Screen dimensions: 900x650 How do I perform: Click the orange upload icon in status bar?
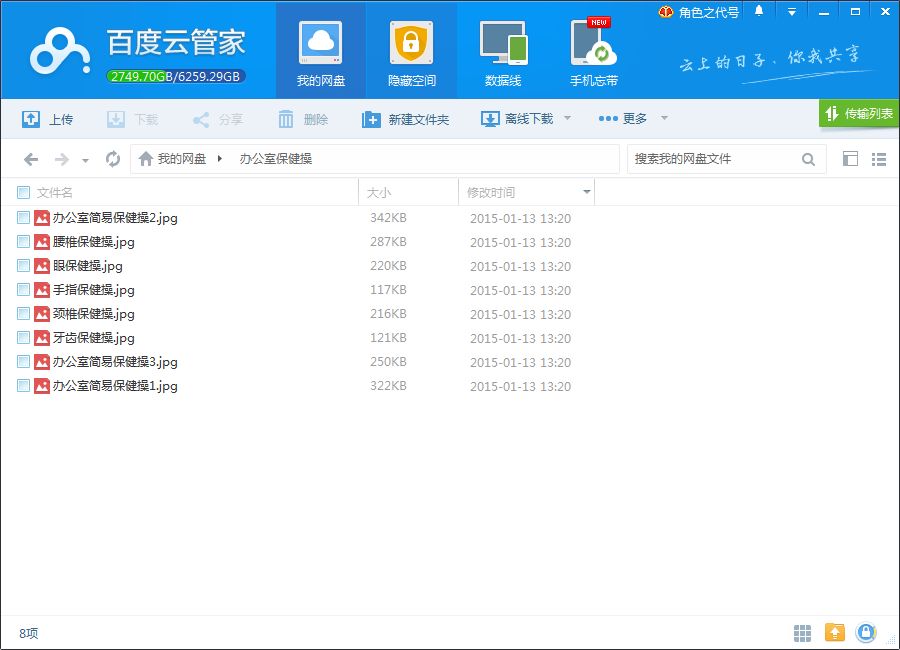[834, 632]
